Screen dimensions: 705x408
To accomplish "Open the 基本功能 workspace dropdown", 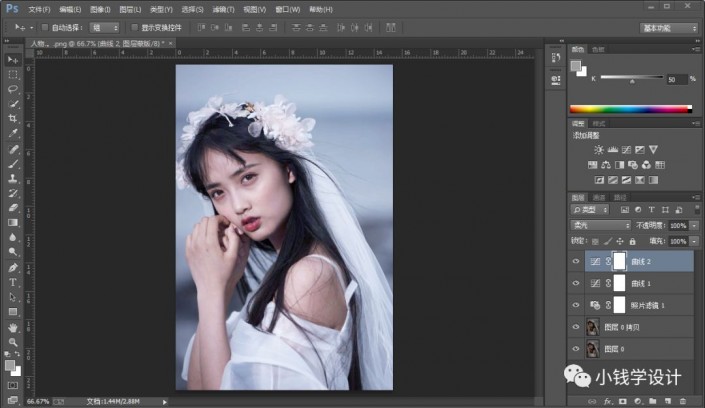I will coord(668,28).
